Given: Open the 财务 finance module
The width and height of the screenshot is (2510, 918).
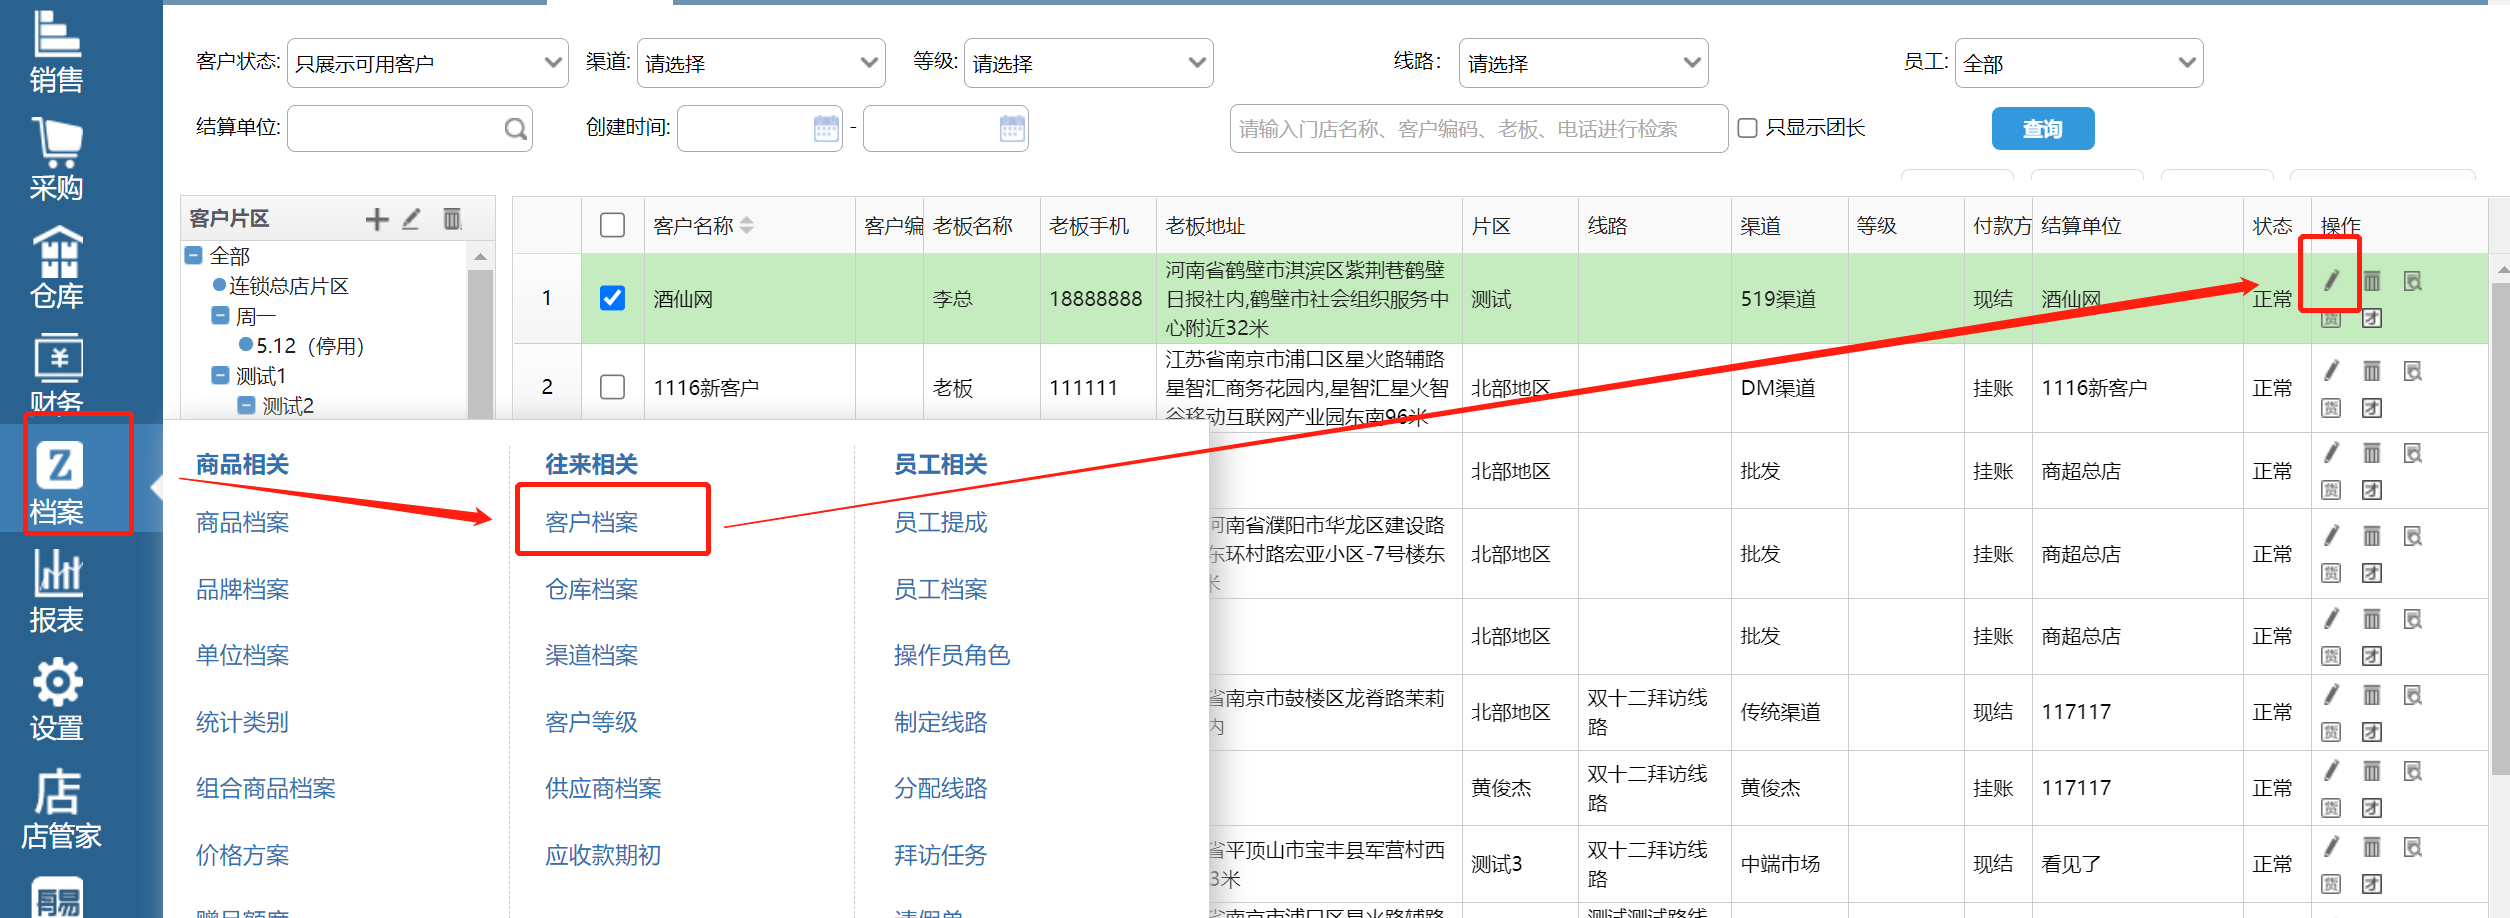Looking at the screenshot, I should [x=56, y=374].
